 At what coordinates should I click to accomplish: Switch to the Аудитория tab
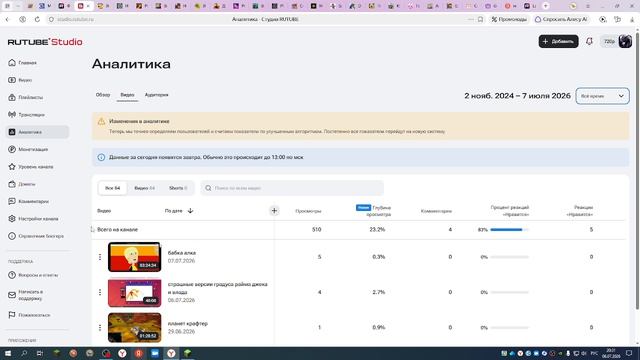tap(157, 95)
